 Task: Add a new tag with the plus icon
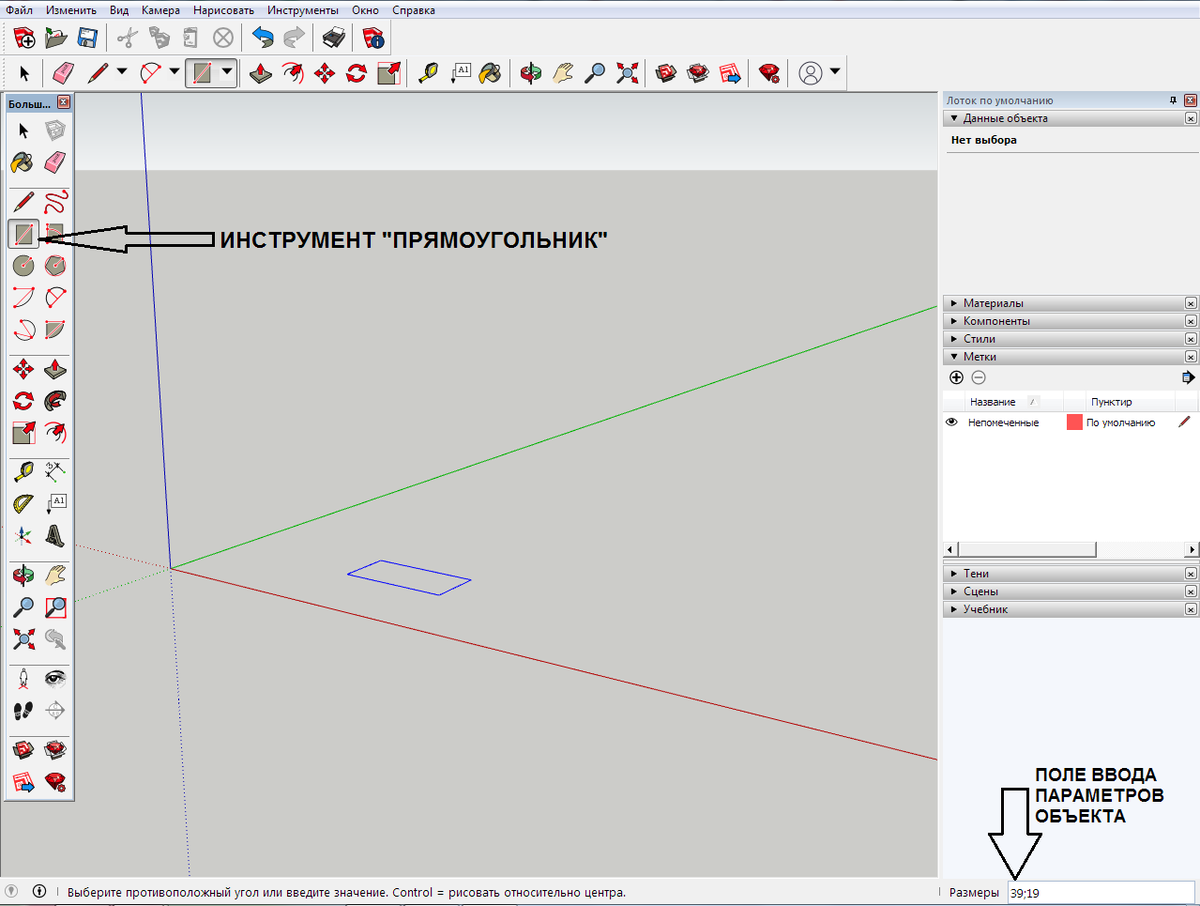956,377
